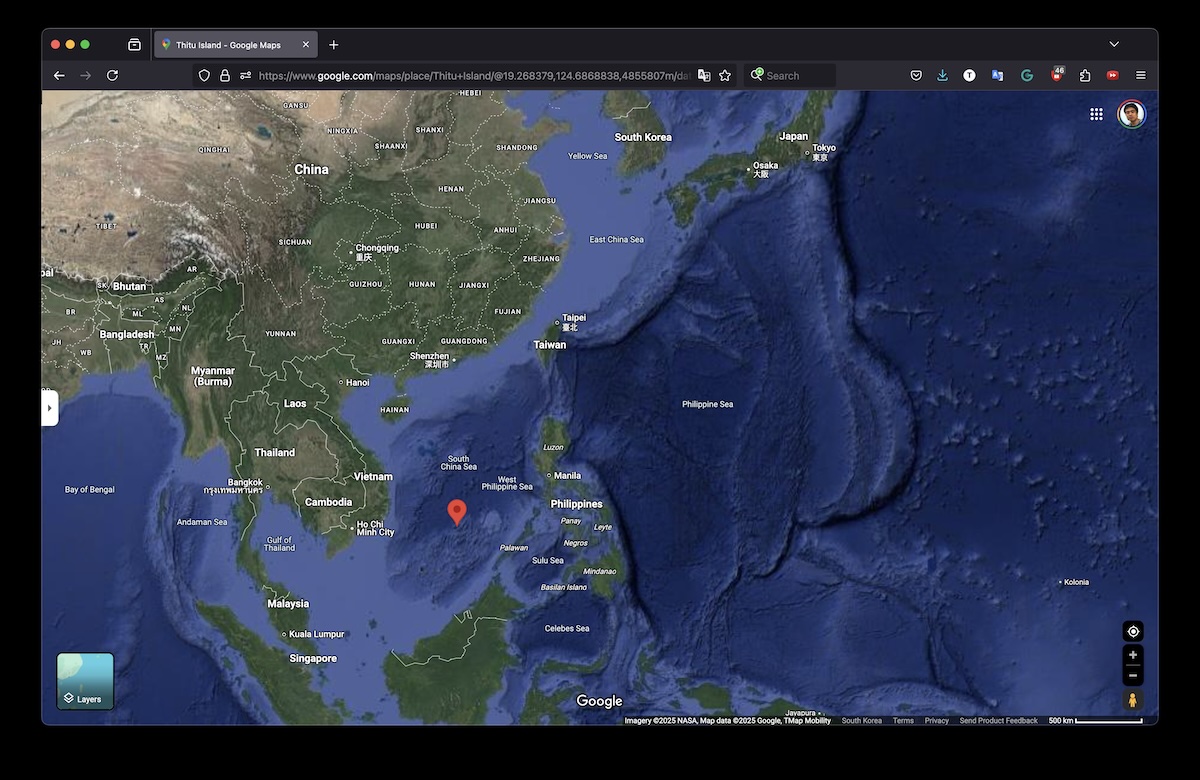Open the red YouTube extension icon

(x=1112, y=75)
